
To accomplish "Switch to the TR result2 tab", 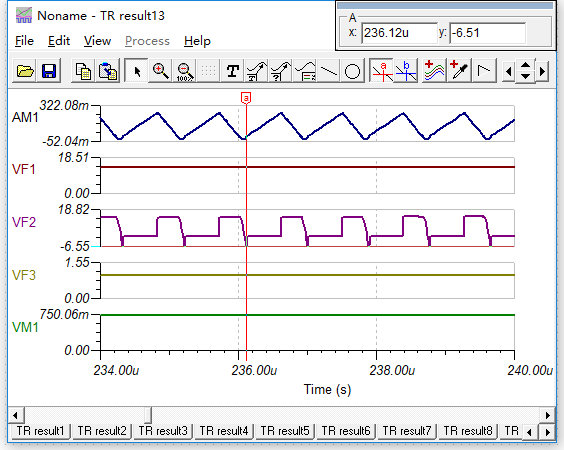I will (102, 431).
